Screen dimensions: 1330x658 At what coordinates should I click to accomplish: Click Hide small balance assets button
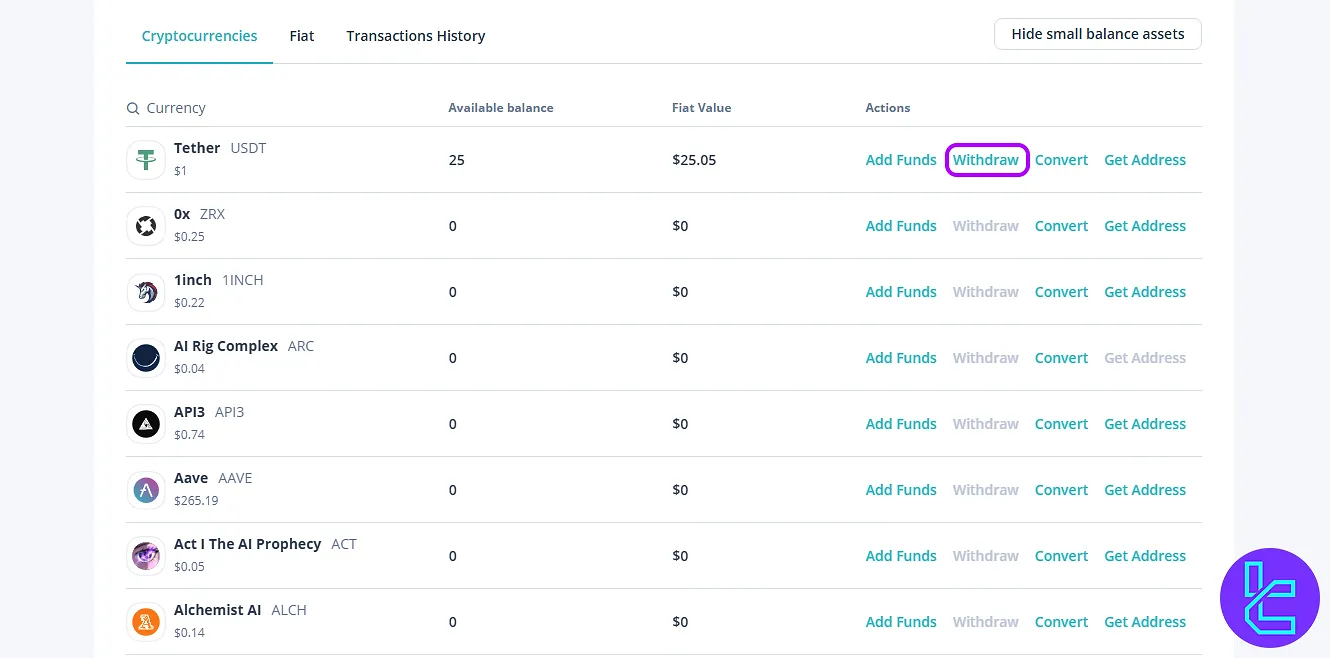tap(1098, 34)
